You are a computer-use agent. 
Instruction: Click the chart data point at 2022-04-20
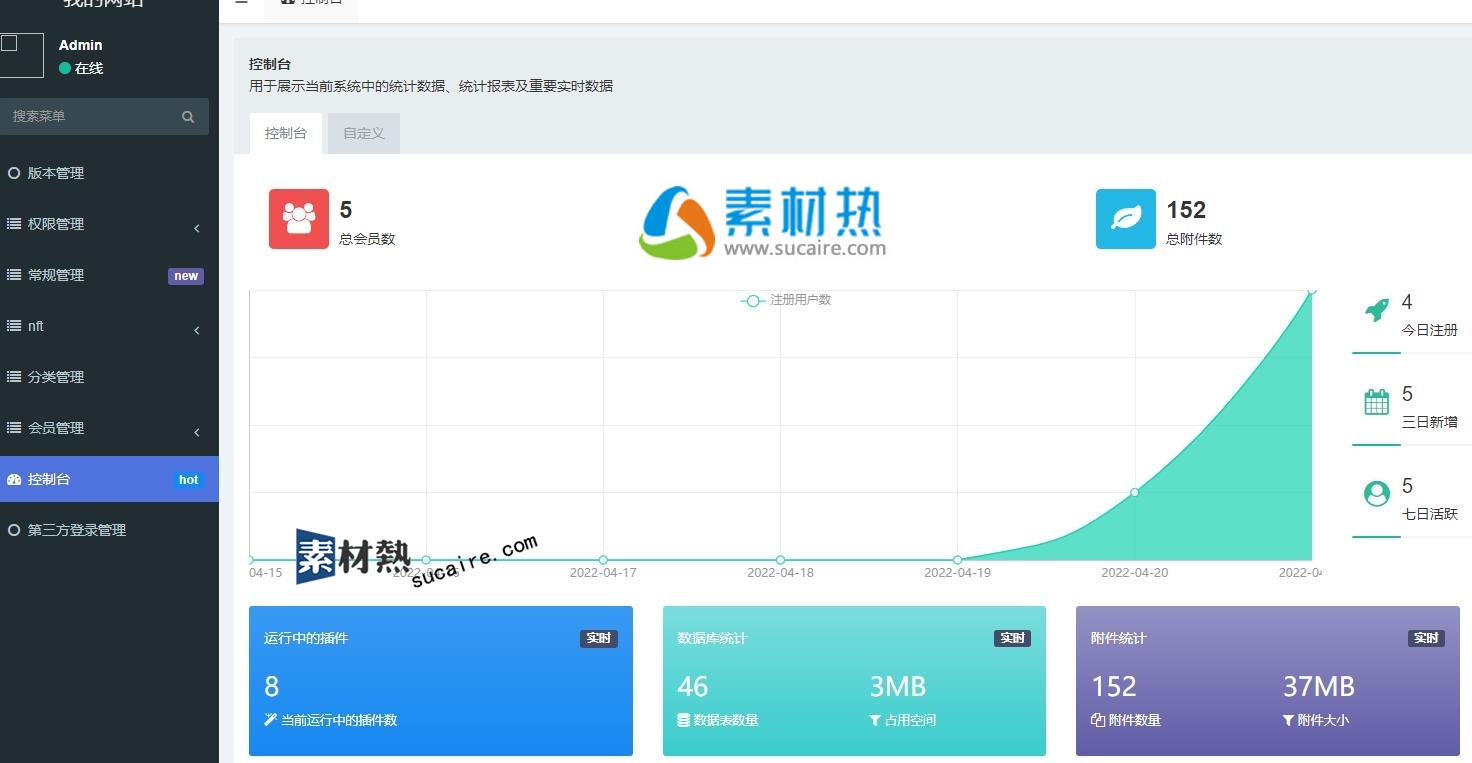1135,492
